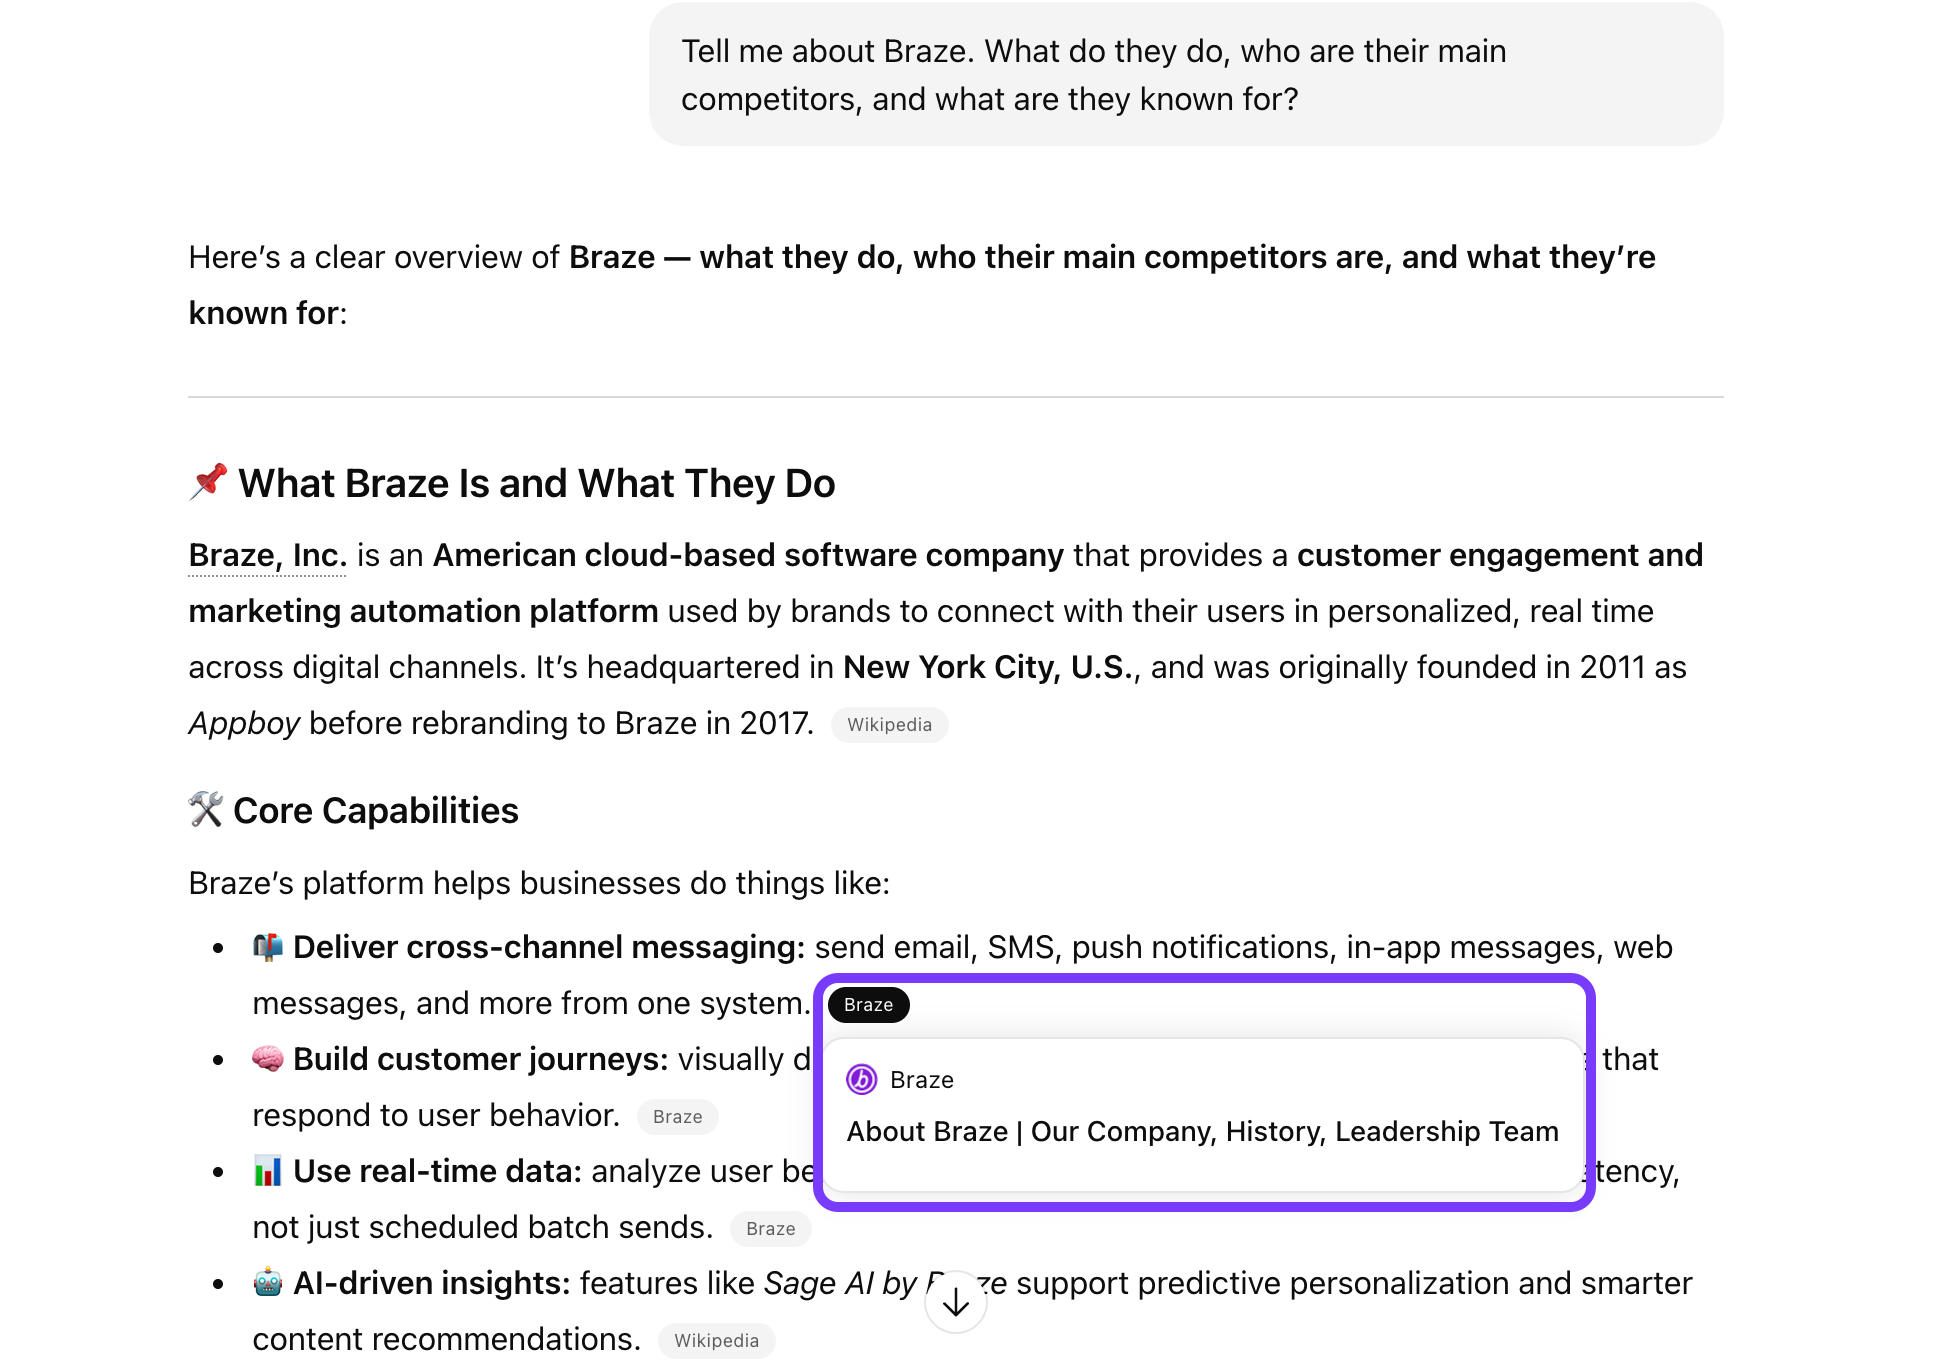This screenshot has width=1948, height=1372.
Task: Click the pushpin emoji beside the What Braze Is heading
Action: [x=208, y=482]
